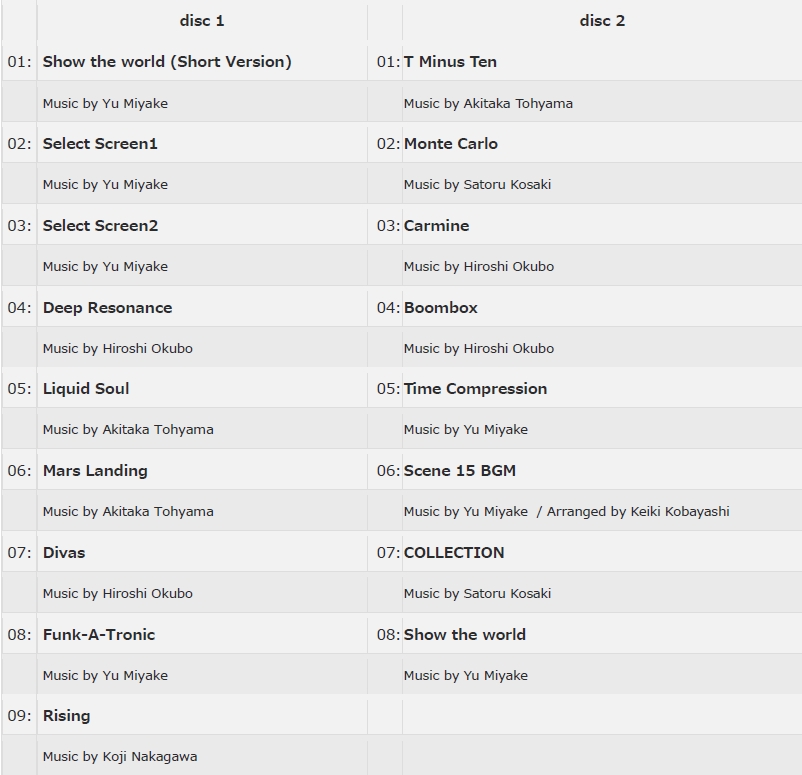Click "Music by Satoru Kosaki" under Monte Carlo

point(477,185)
